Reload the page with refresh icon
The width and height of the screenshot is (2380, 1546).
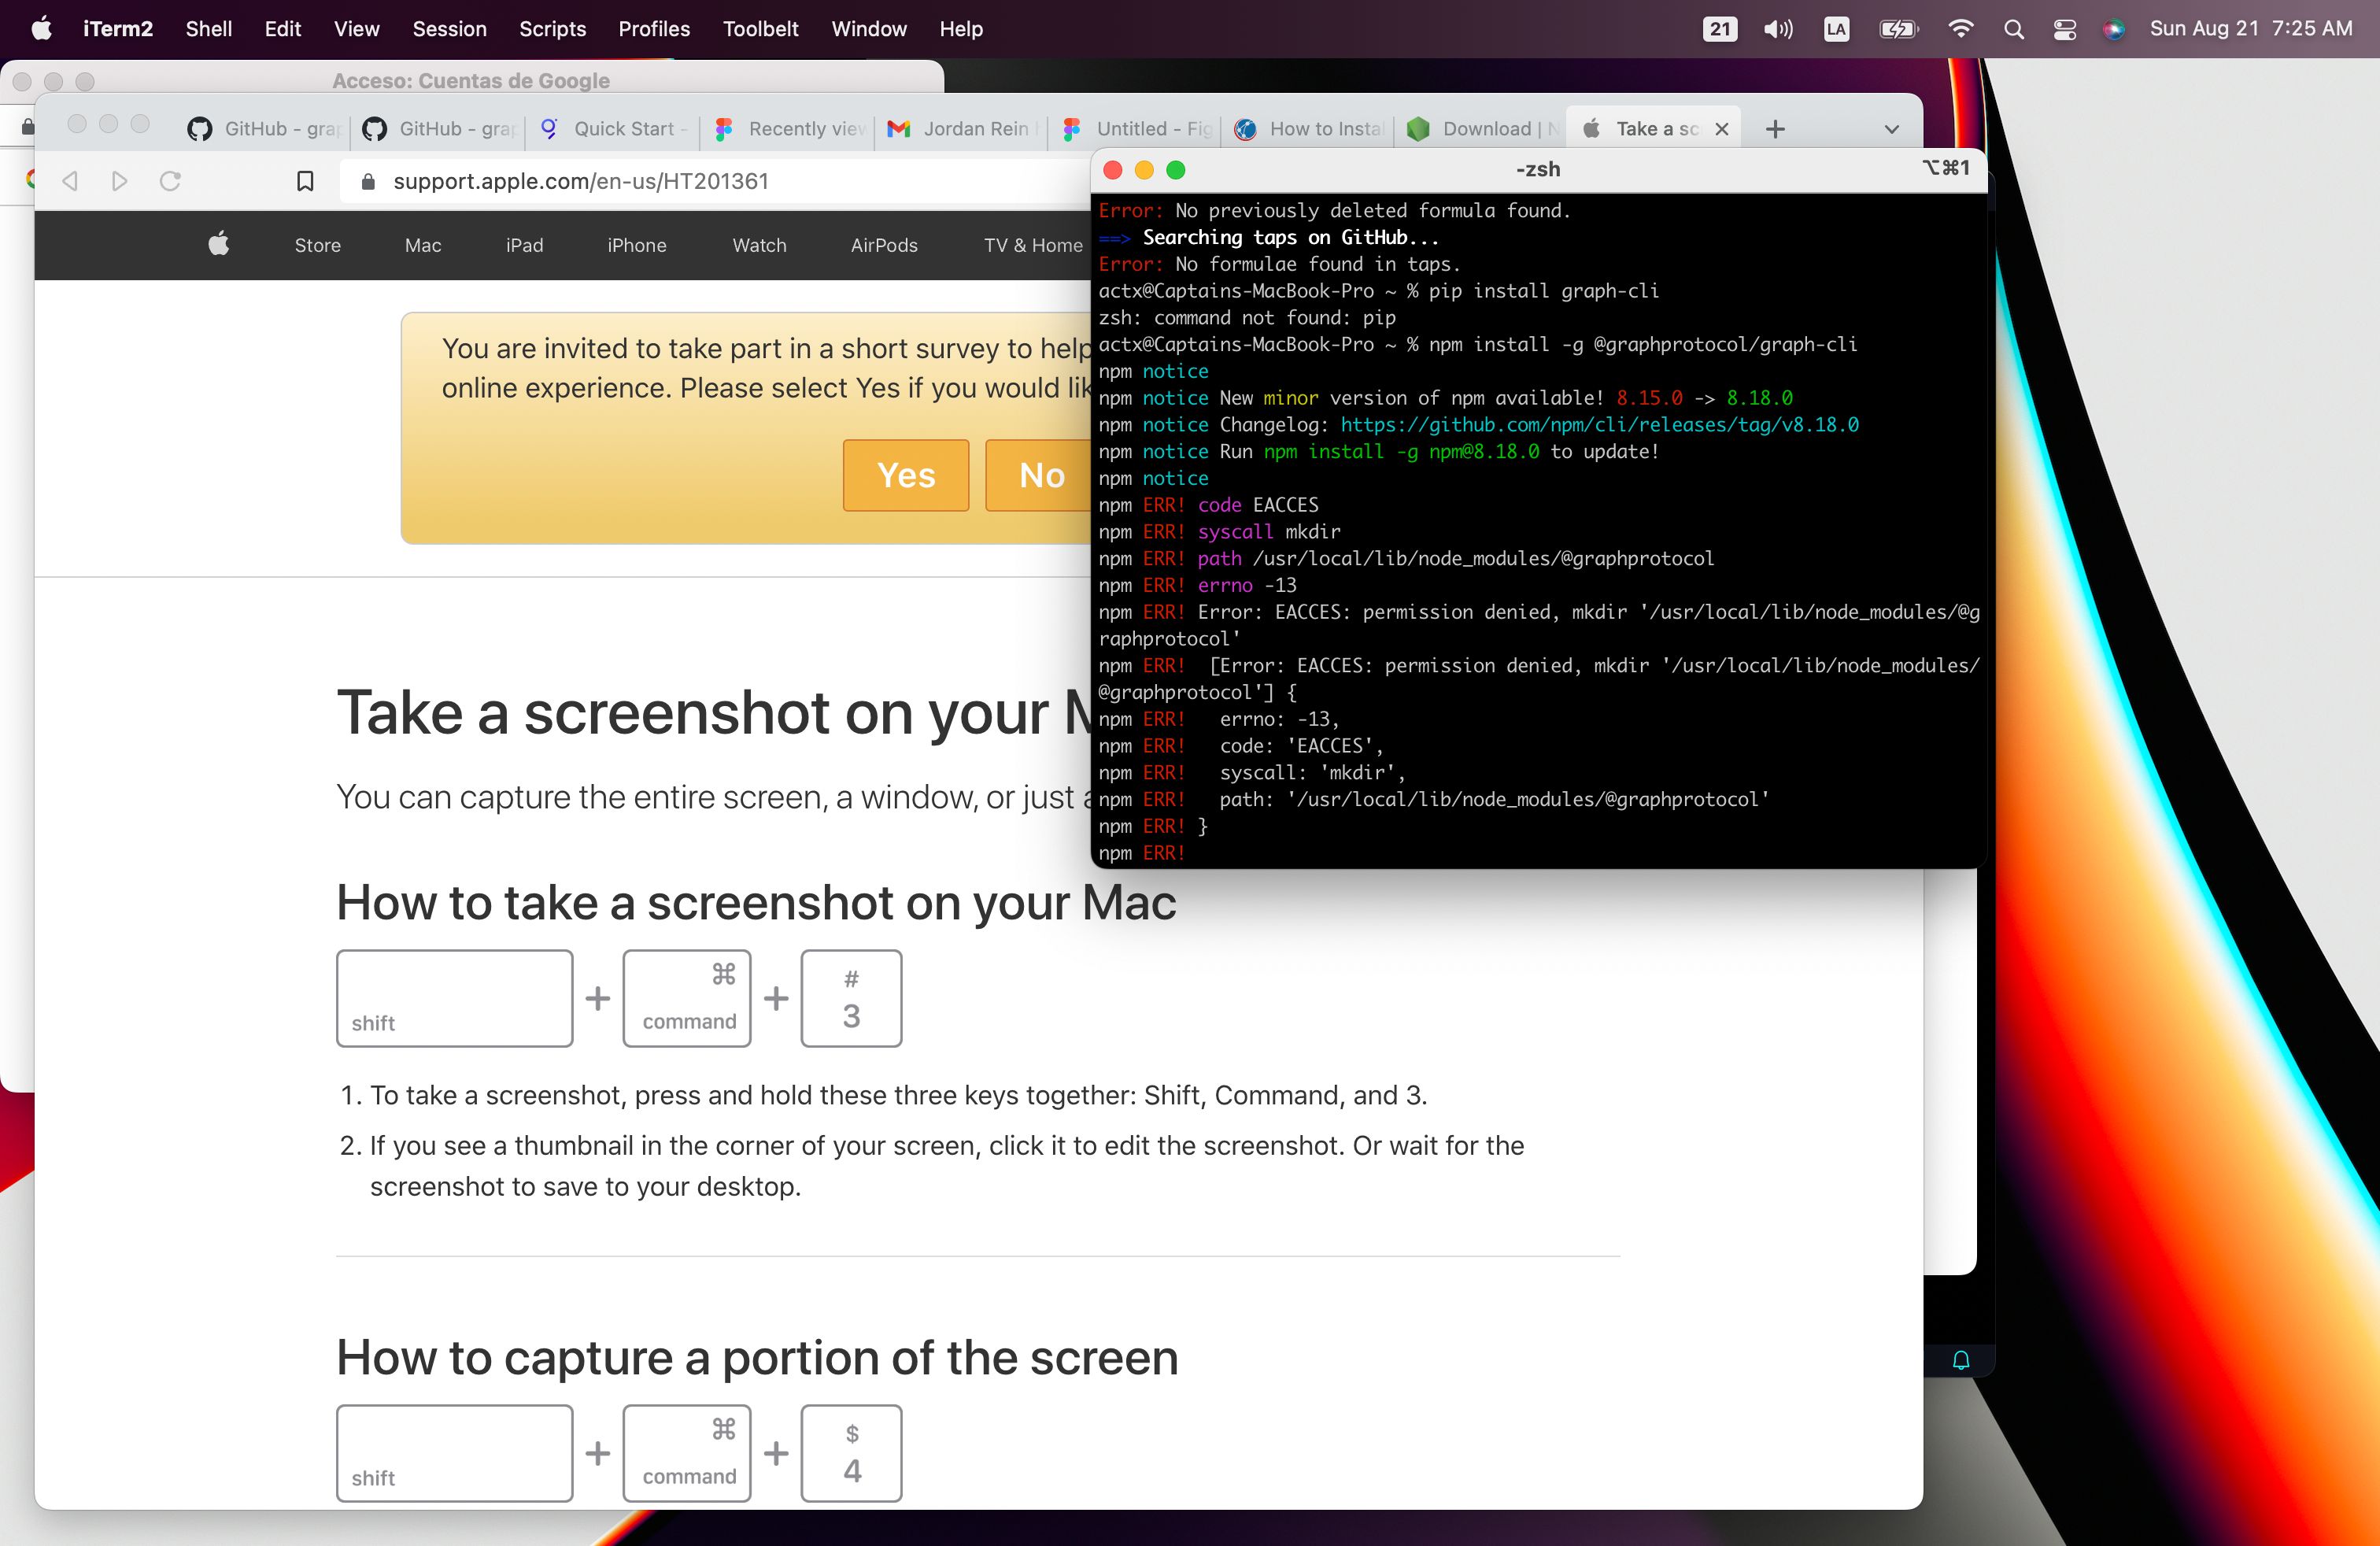pos(170,181)
